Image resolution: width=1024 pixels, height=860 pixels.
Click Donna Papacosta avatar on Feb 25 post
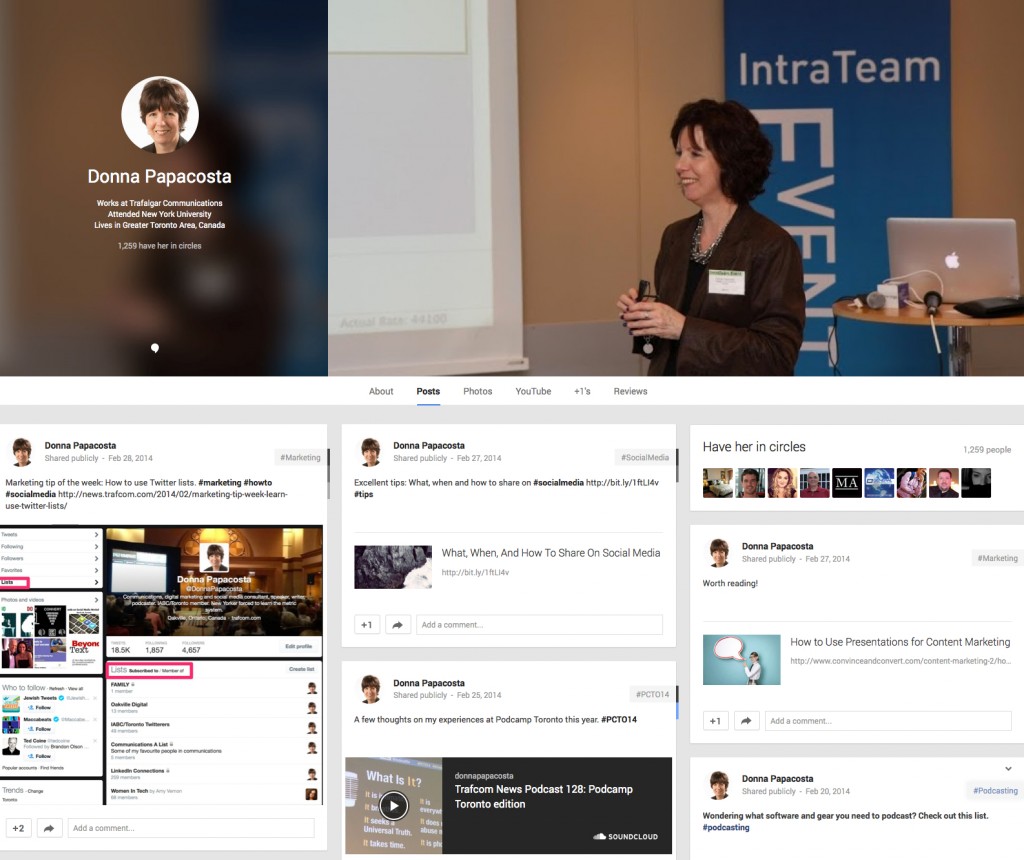click(x=370, y=689)
